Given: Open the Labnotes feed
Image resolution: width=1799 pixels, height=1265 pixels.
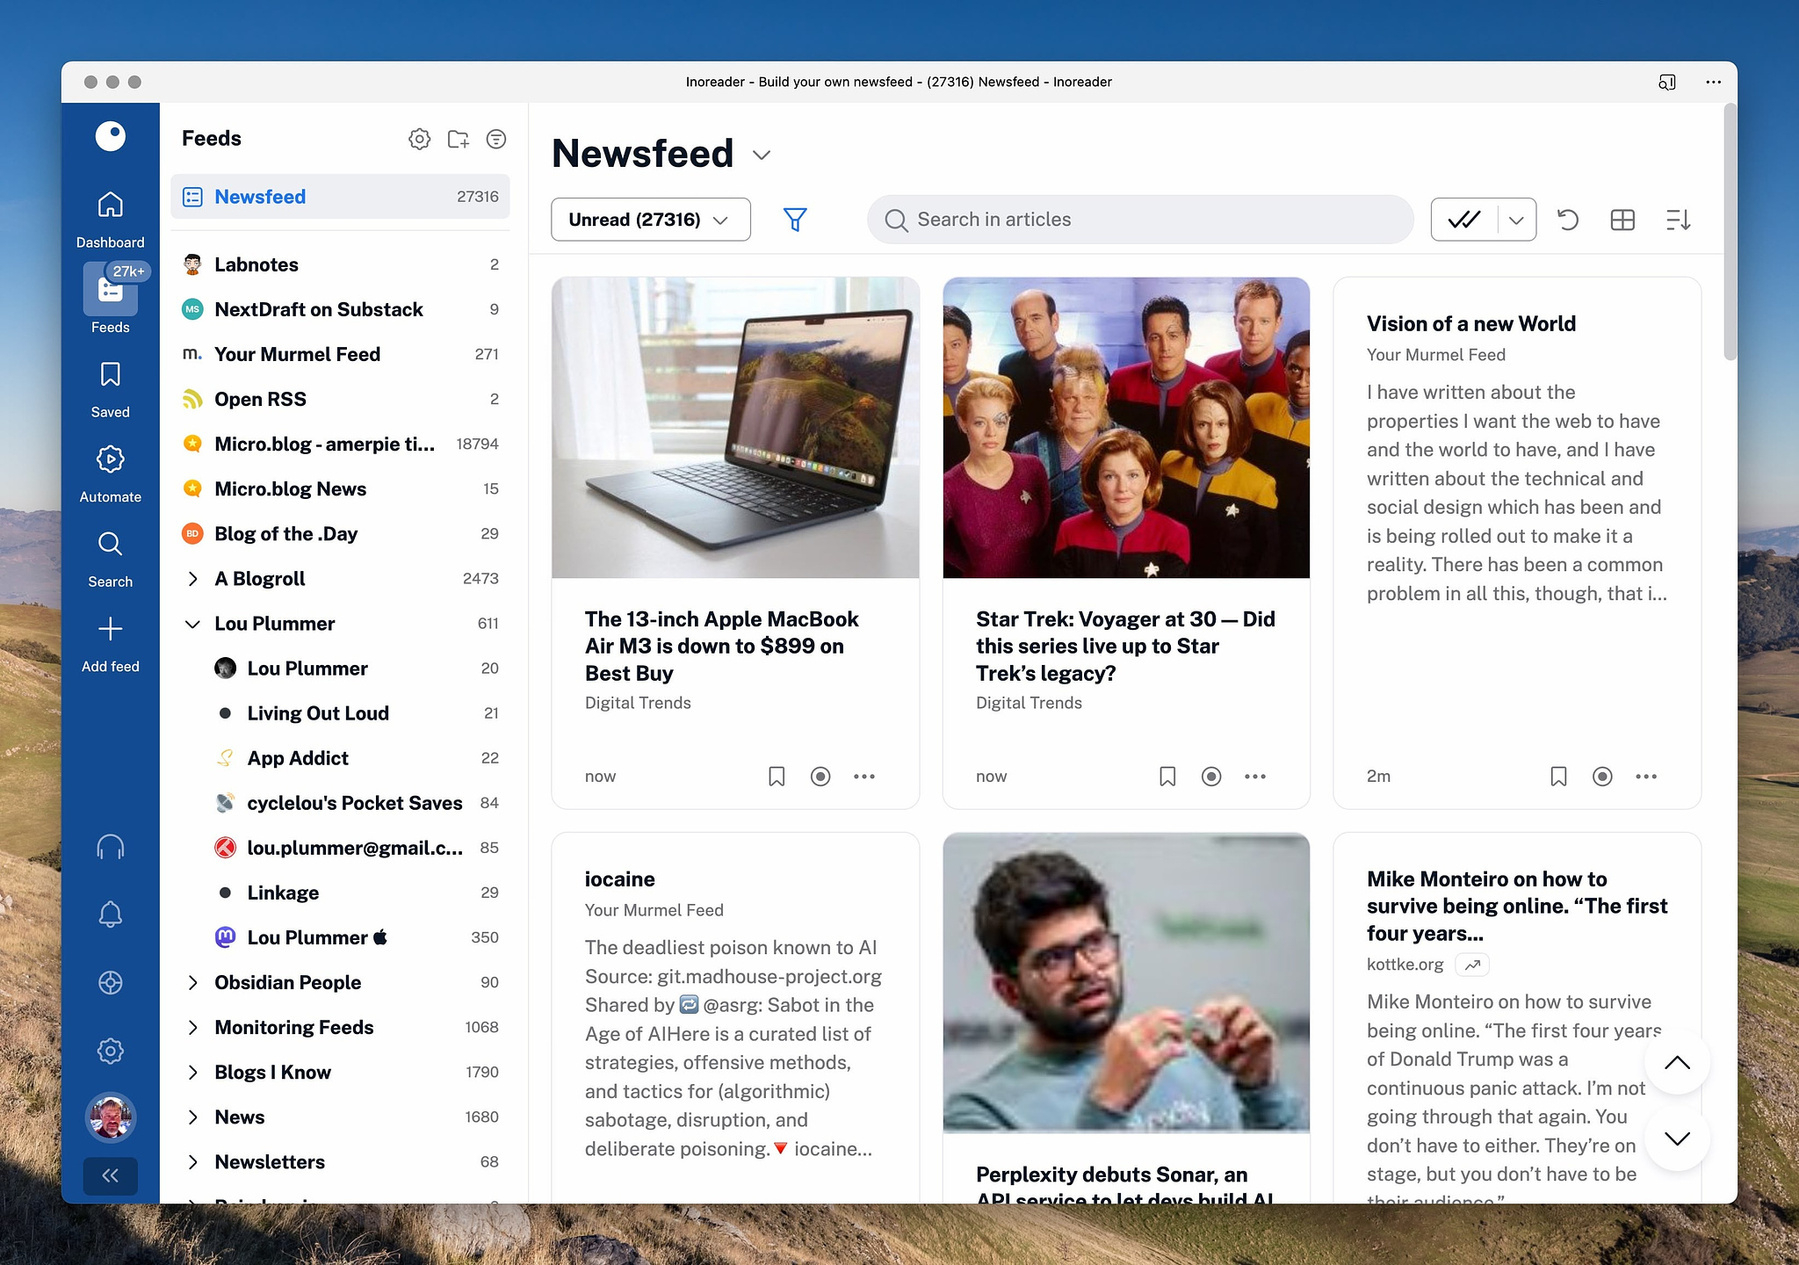Looking at the screenshot, I should [x=340, y=265].
